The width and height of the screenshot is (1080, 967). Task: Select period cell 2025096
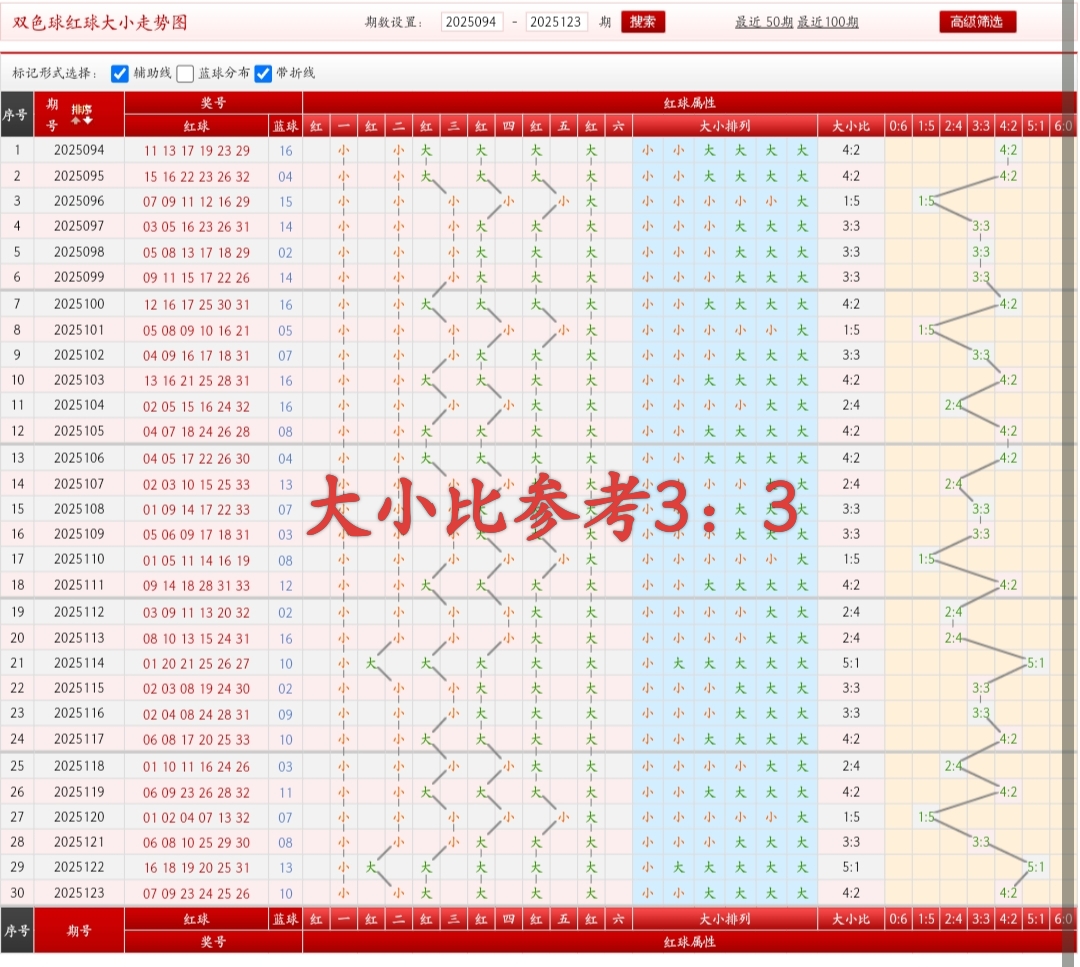tap(79, 201)
